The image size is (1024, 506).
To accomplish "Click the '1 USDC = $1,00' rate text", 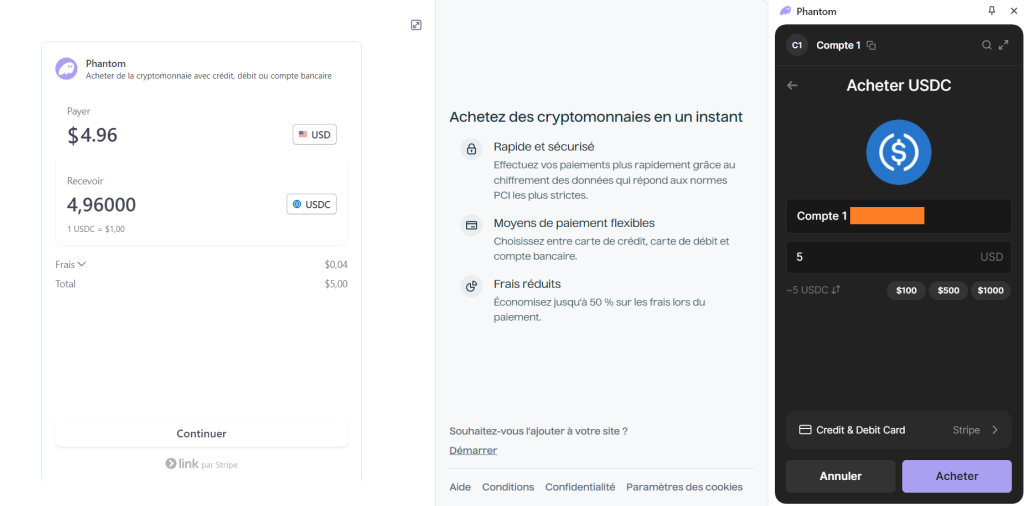I will coord(96,229).
